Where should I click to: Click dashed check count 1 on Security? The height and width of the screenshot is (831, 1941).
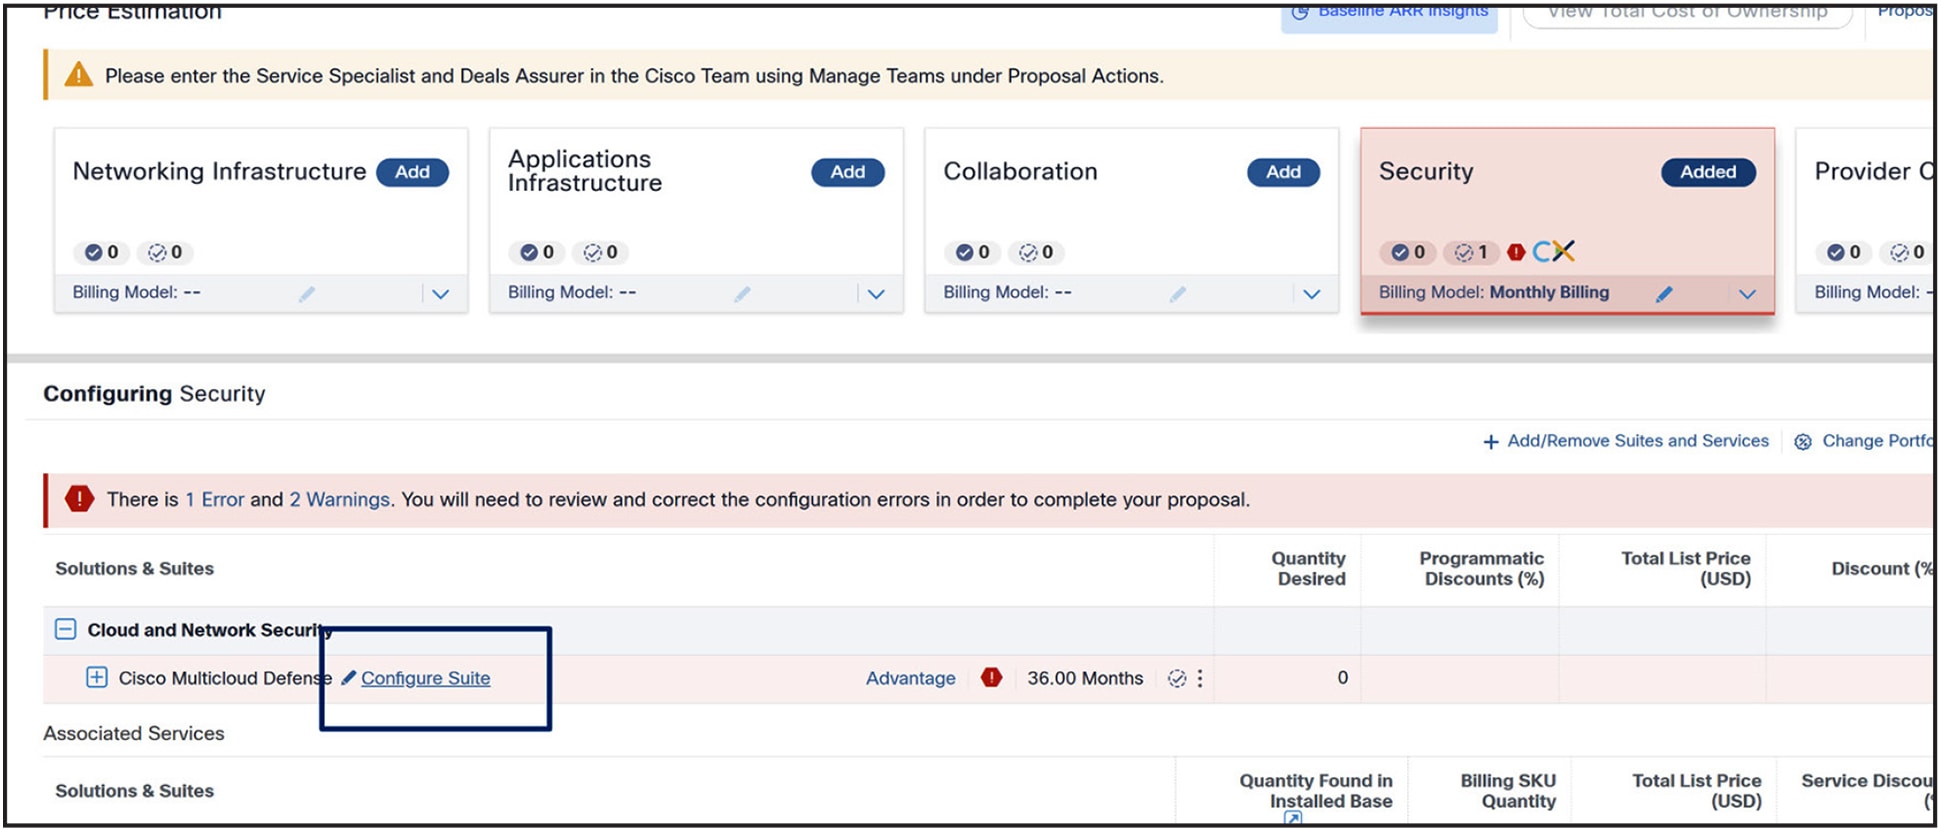point(1471,252)
